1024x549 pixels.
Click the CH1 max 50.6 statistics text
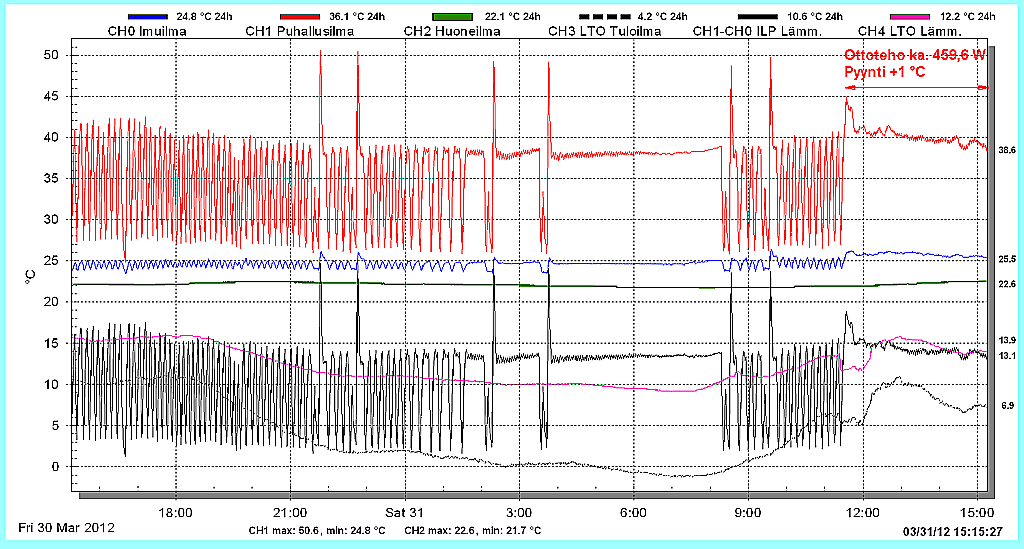click(x=316, y=530)
